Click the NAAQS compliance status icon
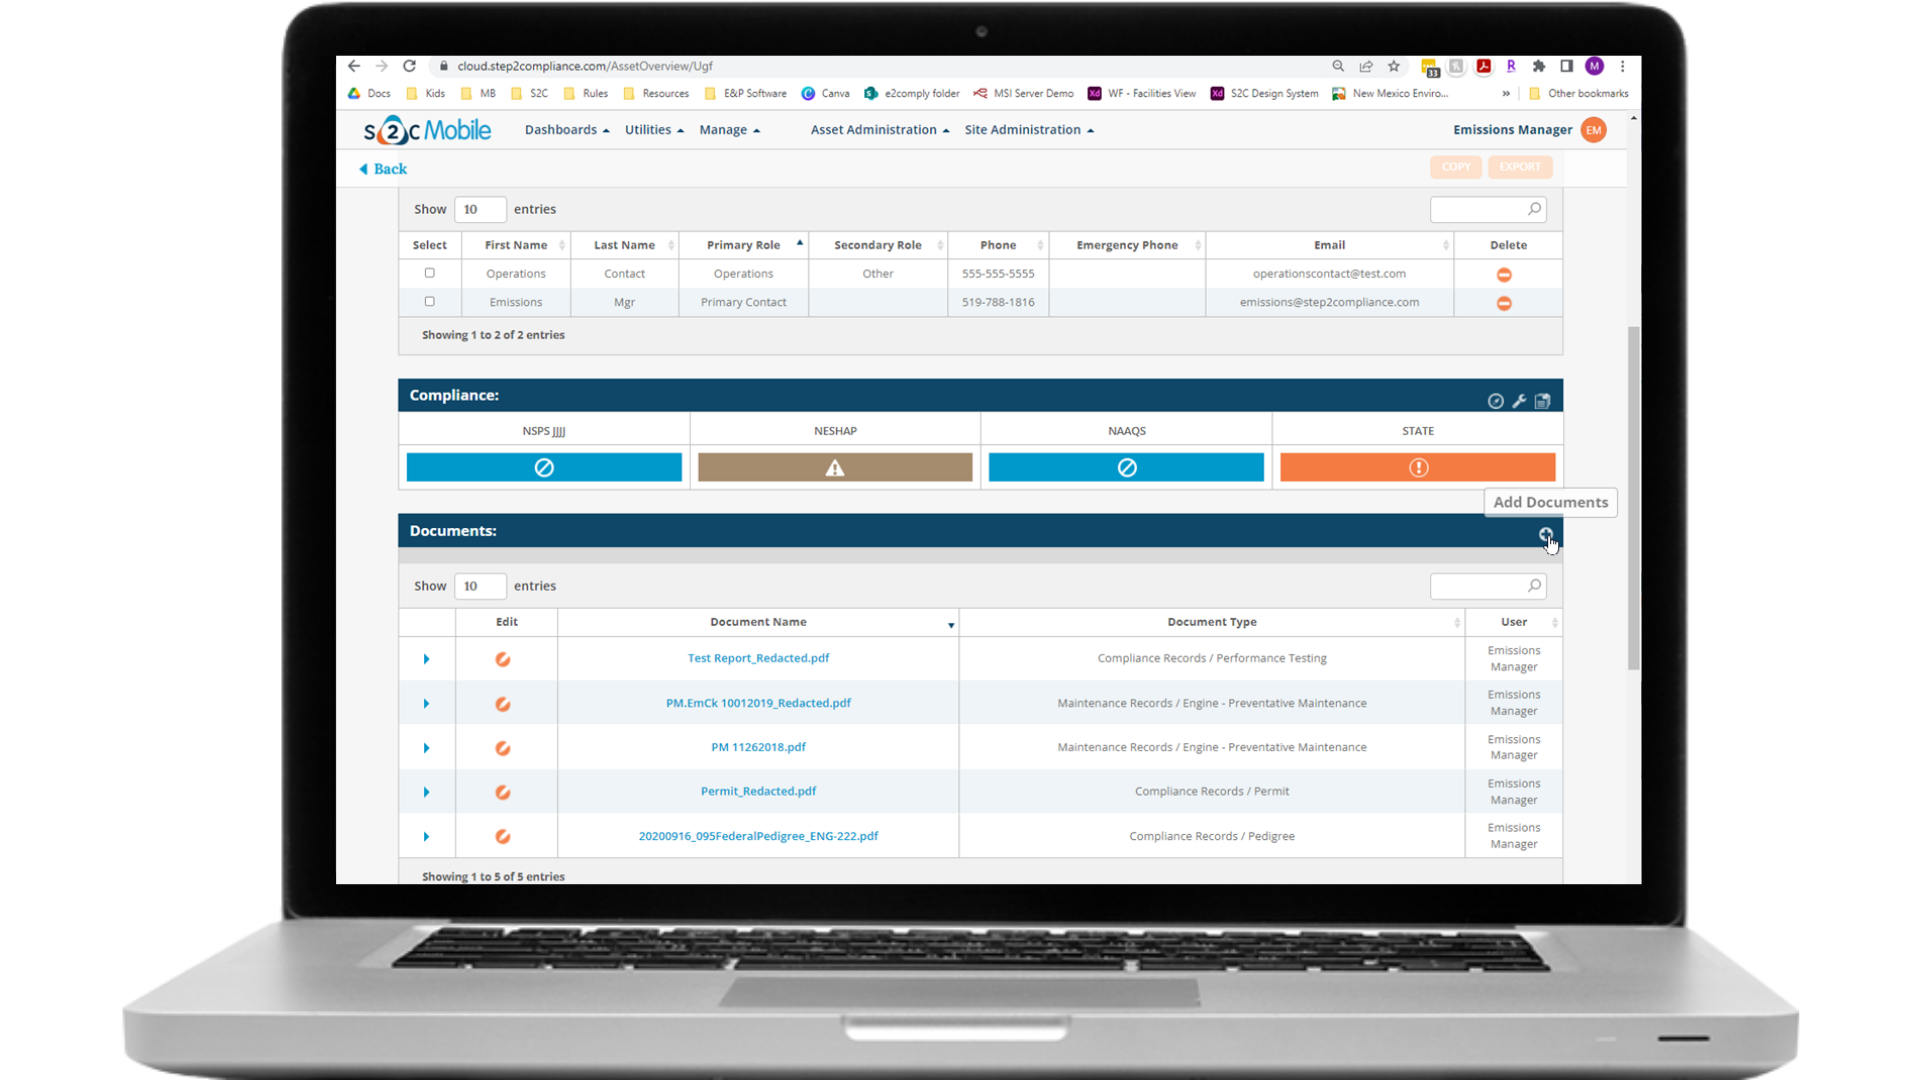 1127,467
